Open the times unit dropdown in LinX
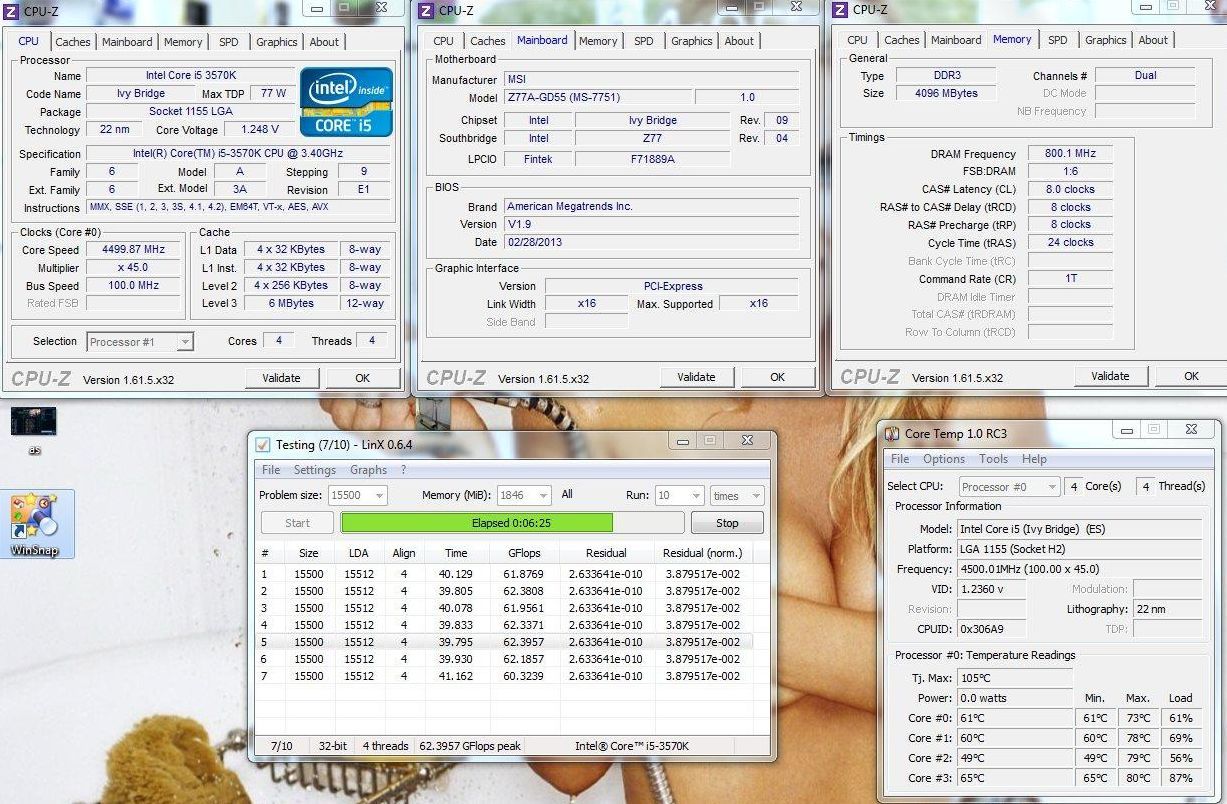Screen dimensions: 1227x804 [x=737, y=495]
